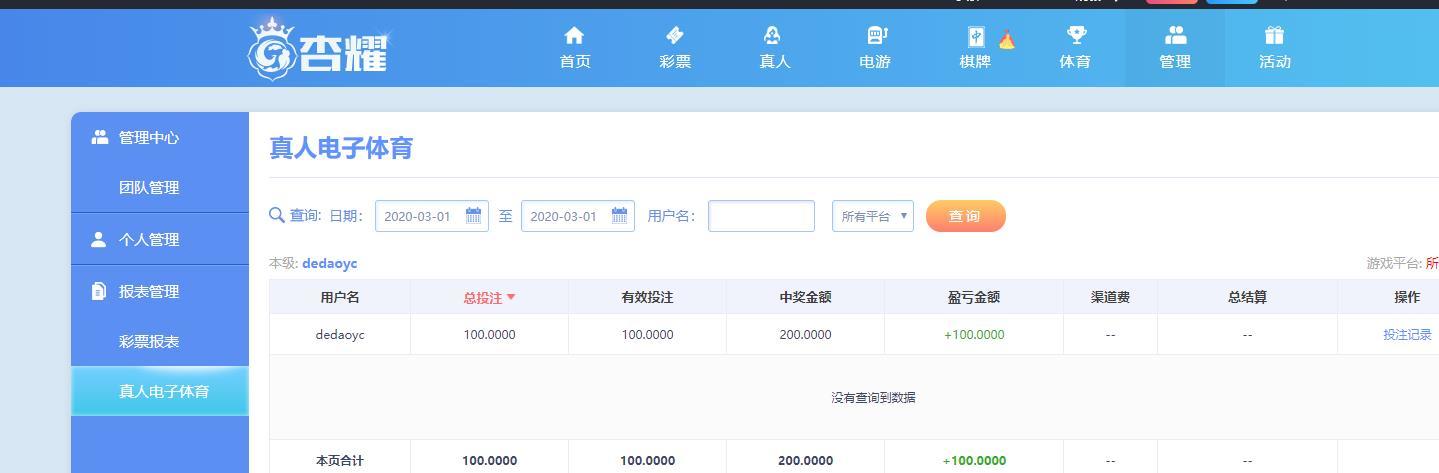Select 彩票报表 in the sidebar
This screenshot has width=1439, height=473.
pyautogui.click(x=149, y=342)
